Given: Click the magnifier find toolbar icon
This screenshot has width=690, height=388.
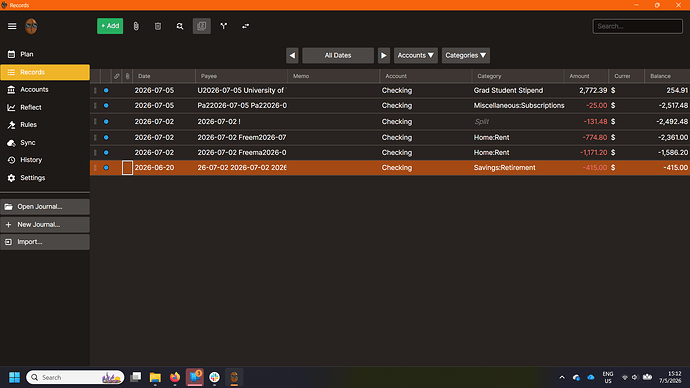Looking at the screenshot, I should point(180,26).
